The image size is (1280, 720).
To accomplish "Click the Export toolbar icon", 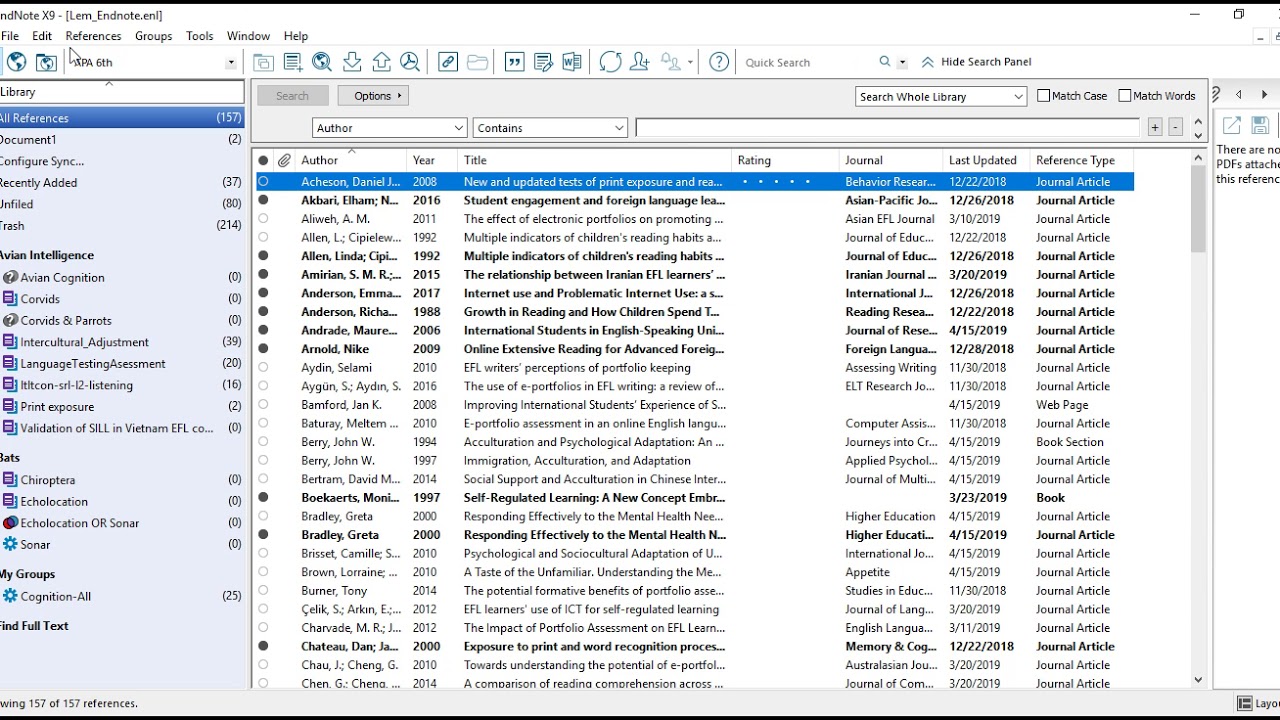I will point(381,62).
